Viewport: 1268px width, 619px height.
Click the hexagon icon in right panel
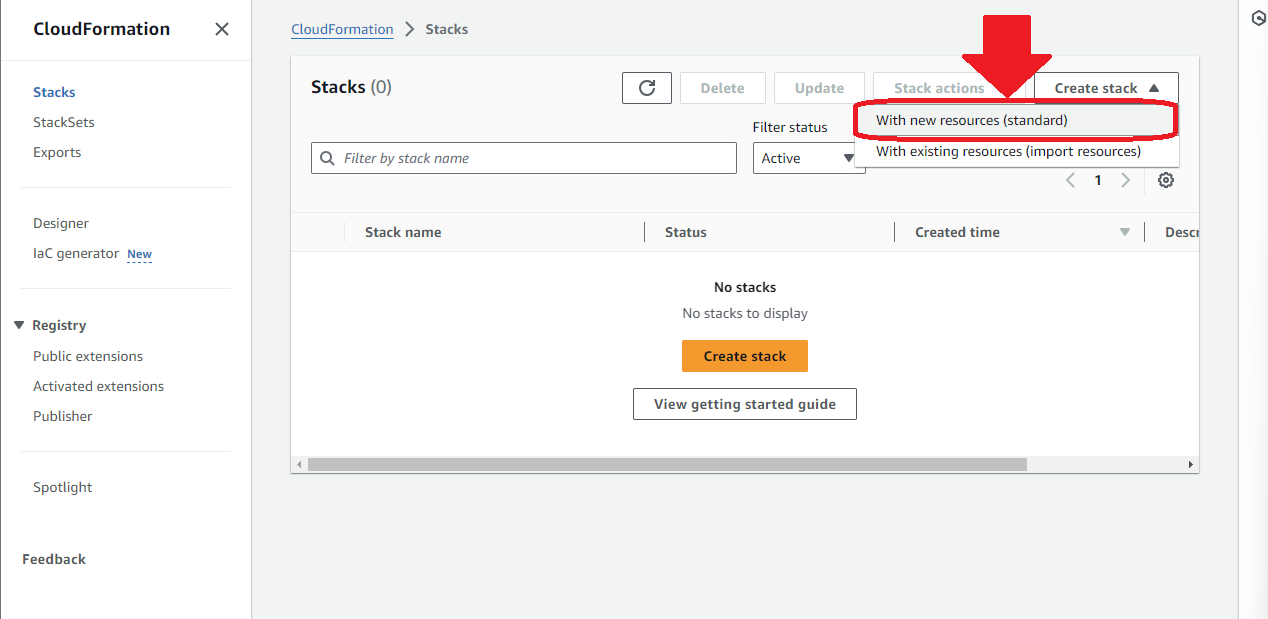point(1259,18)
